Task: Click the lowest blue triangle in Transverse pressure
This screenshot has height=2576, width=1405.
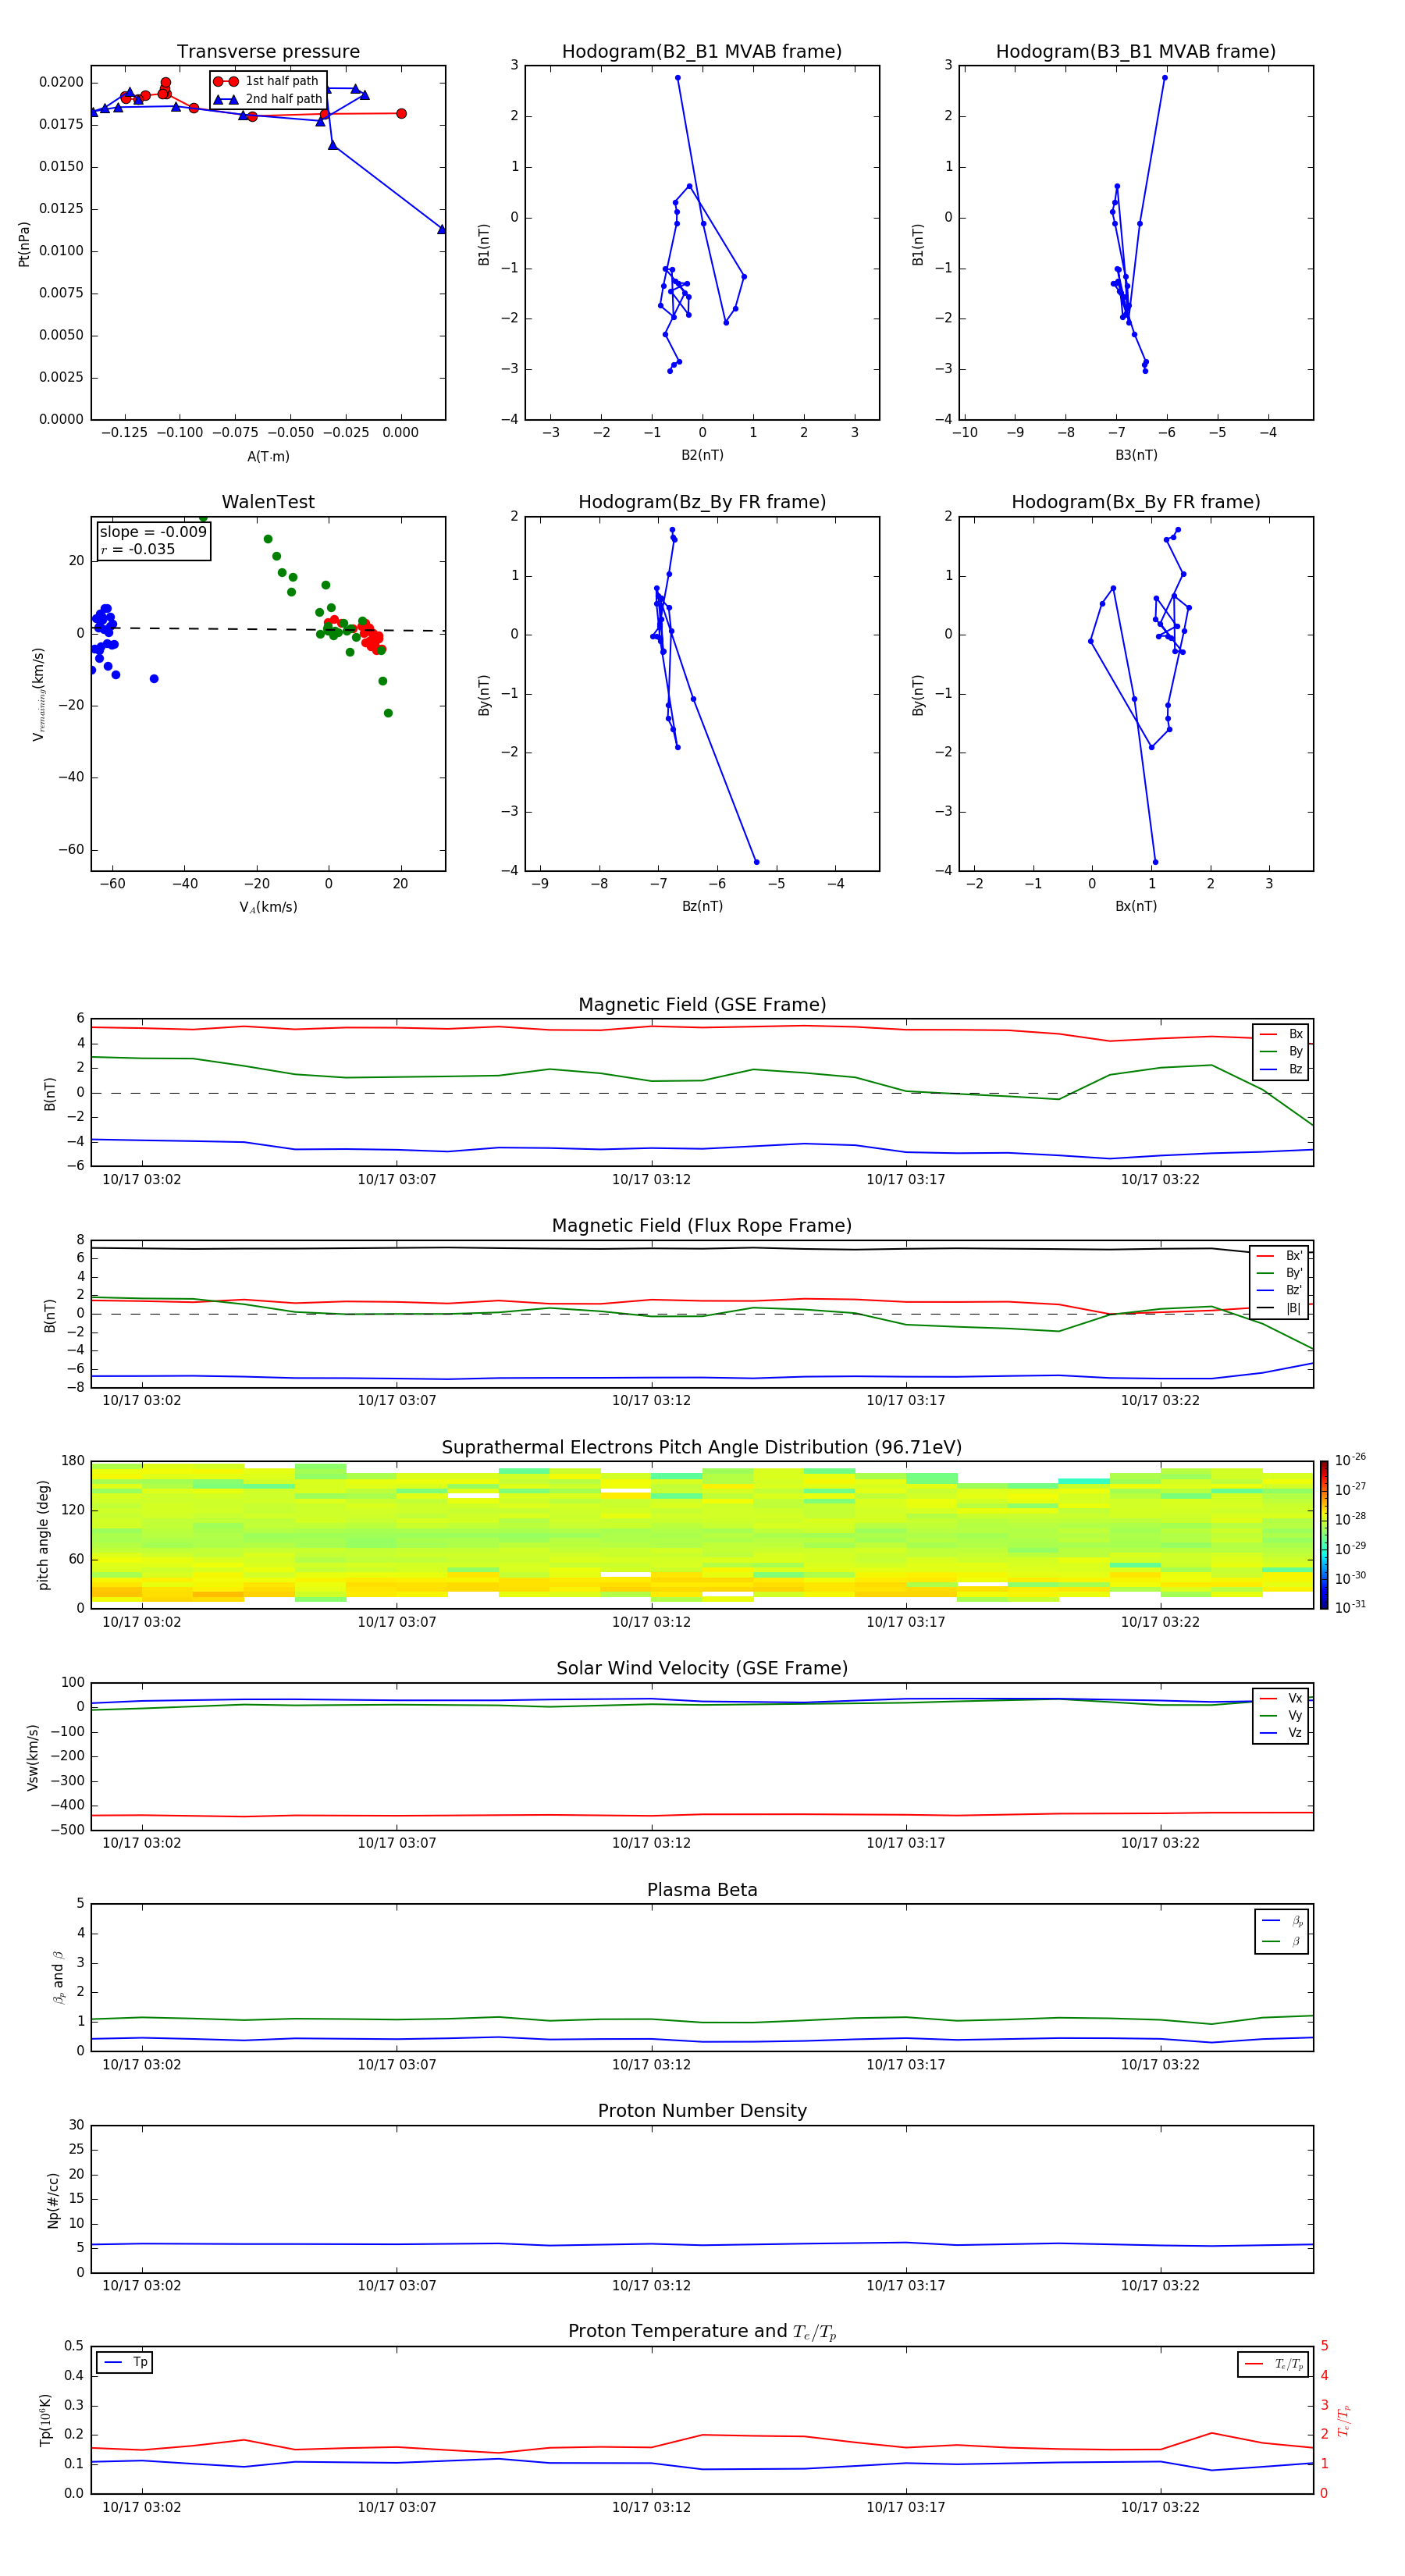Action: click(x=441, y=229)
